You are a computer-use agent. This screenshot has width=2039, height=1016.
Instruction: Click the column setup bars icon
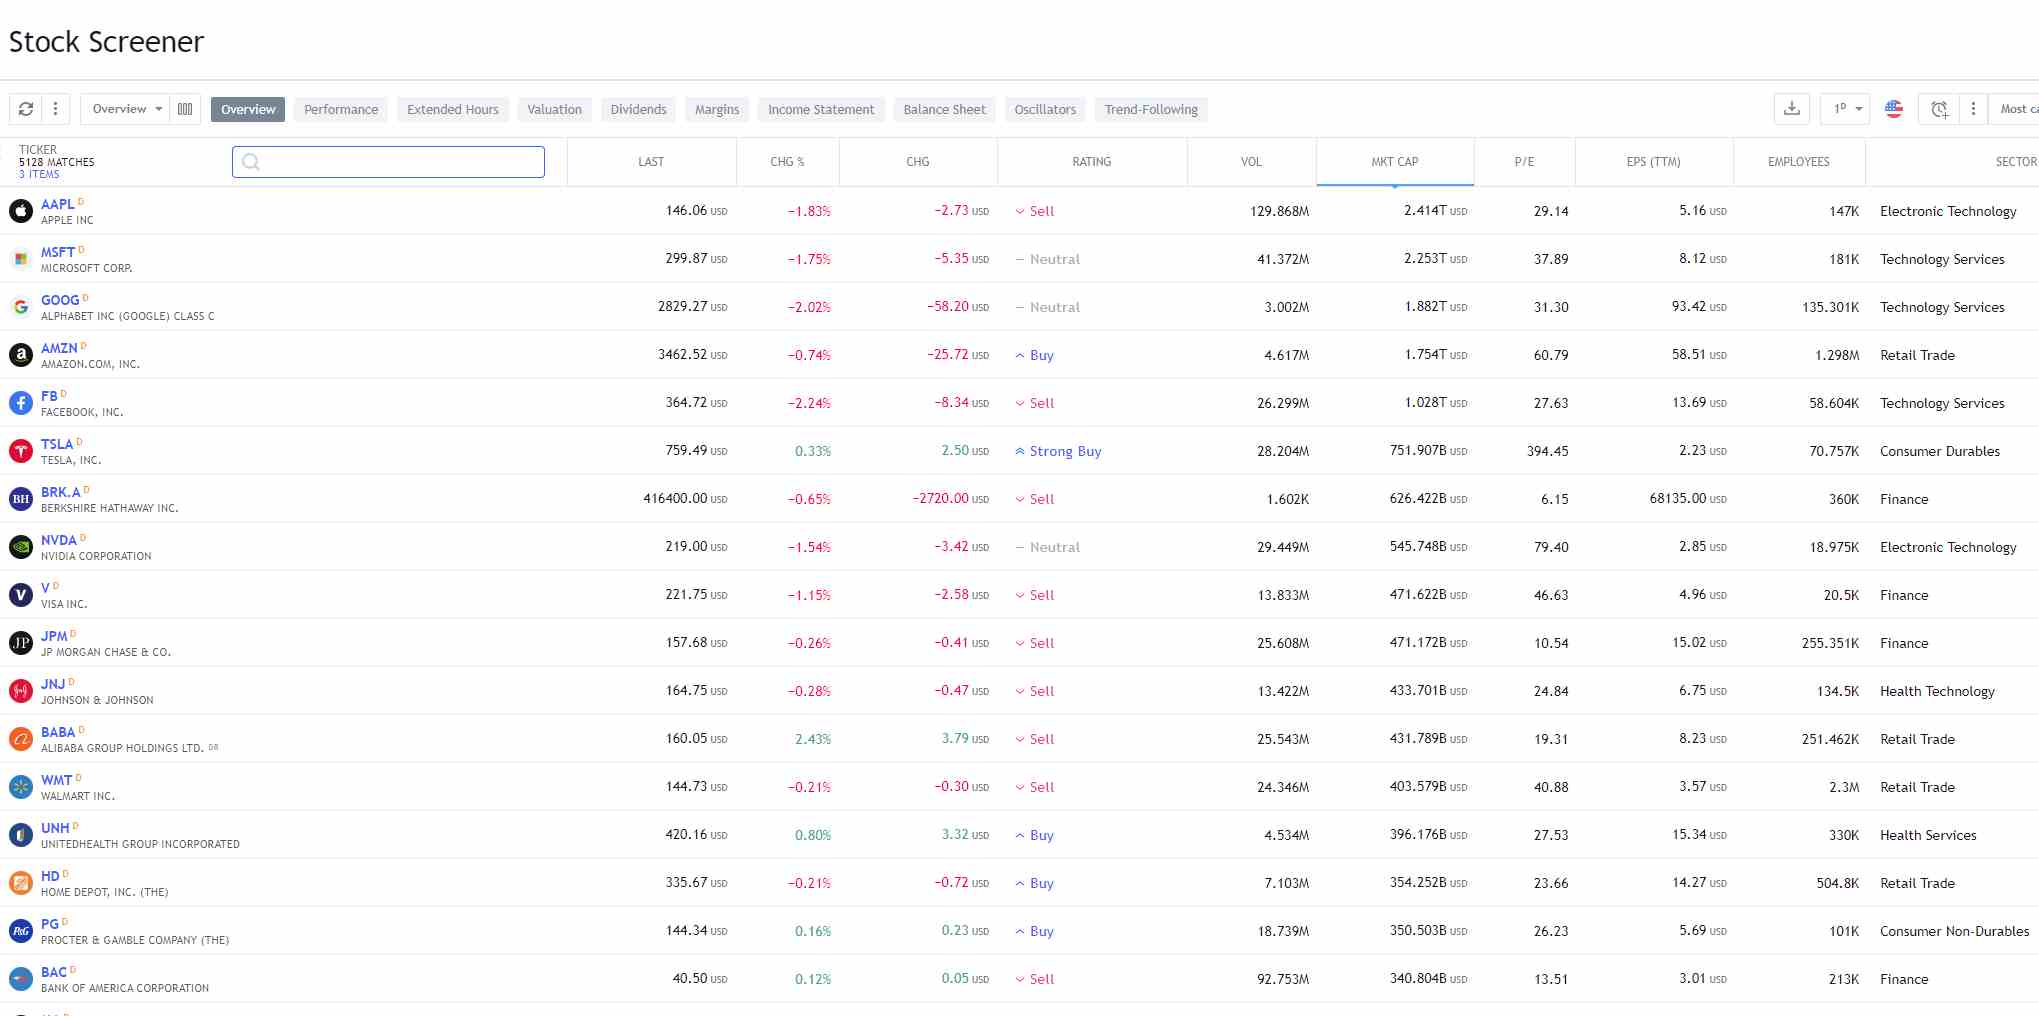[185, 109]
